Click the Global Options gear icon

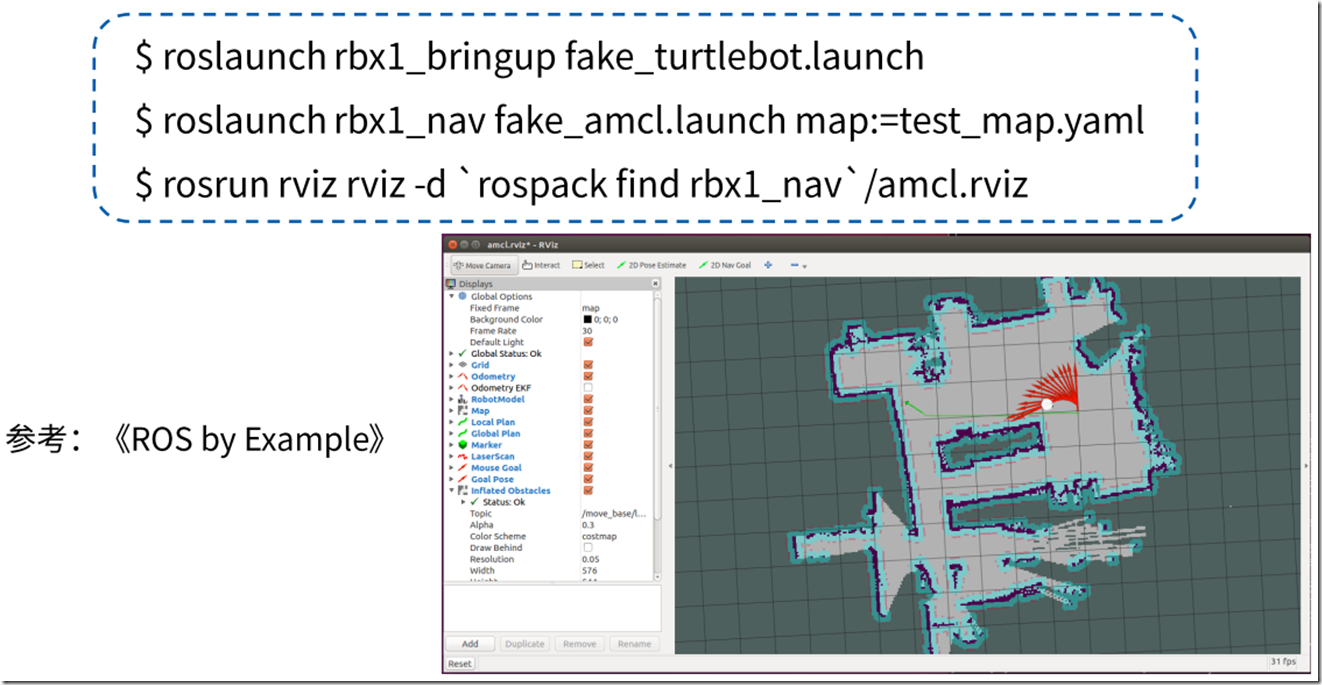click(x=462, y=296)
